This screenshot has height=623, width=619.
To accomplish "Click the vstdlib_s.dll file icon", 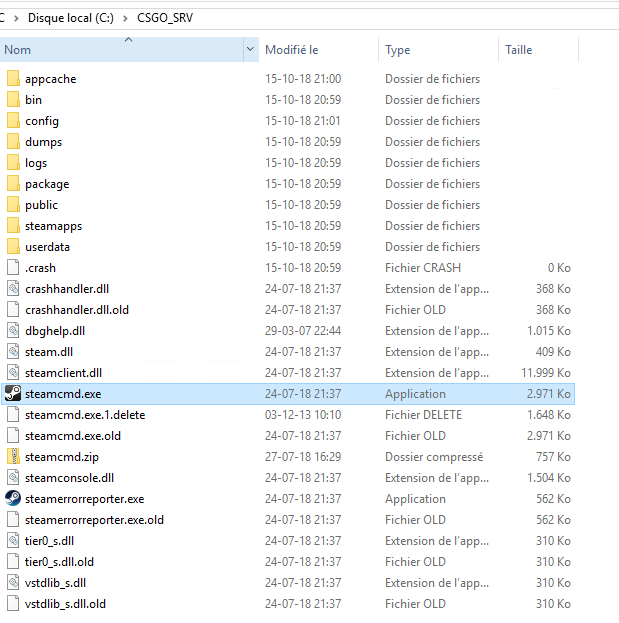I will 13,583.
